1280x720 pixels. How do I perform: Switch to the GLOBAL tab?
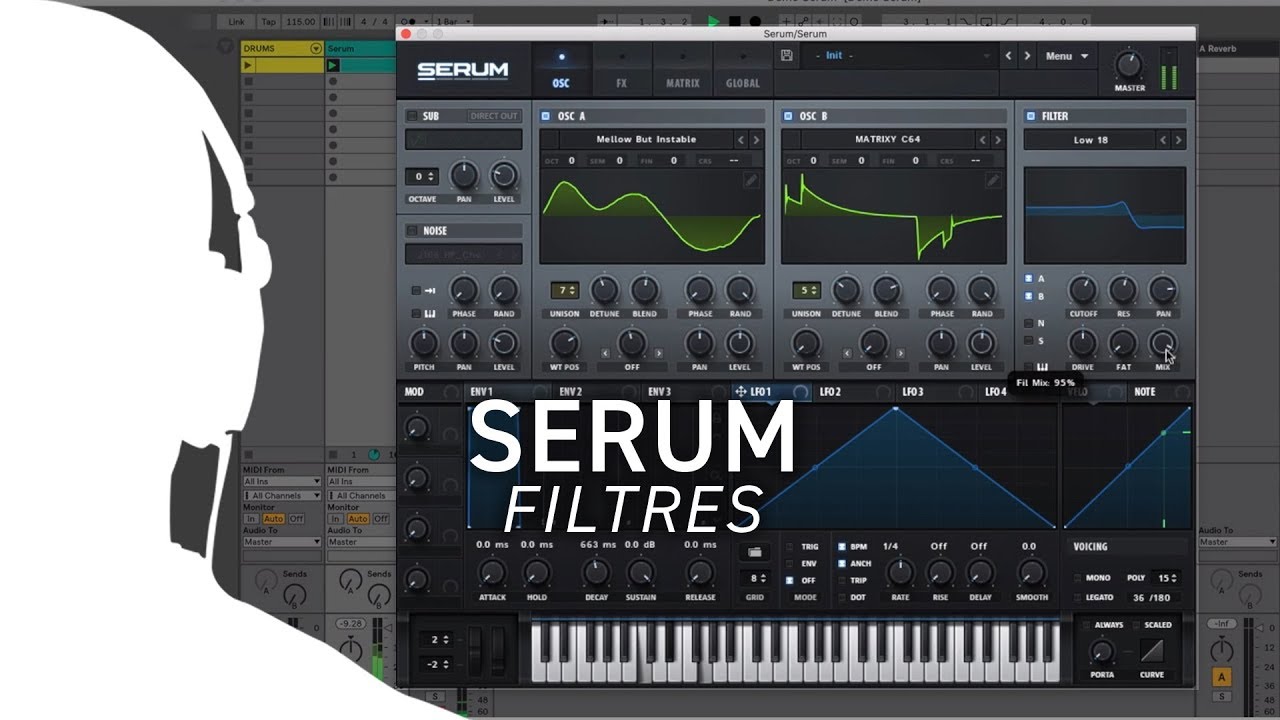pyautogui.click(x=743, y=69)
